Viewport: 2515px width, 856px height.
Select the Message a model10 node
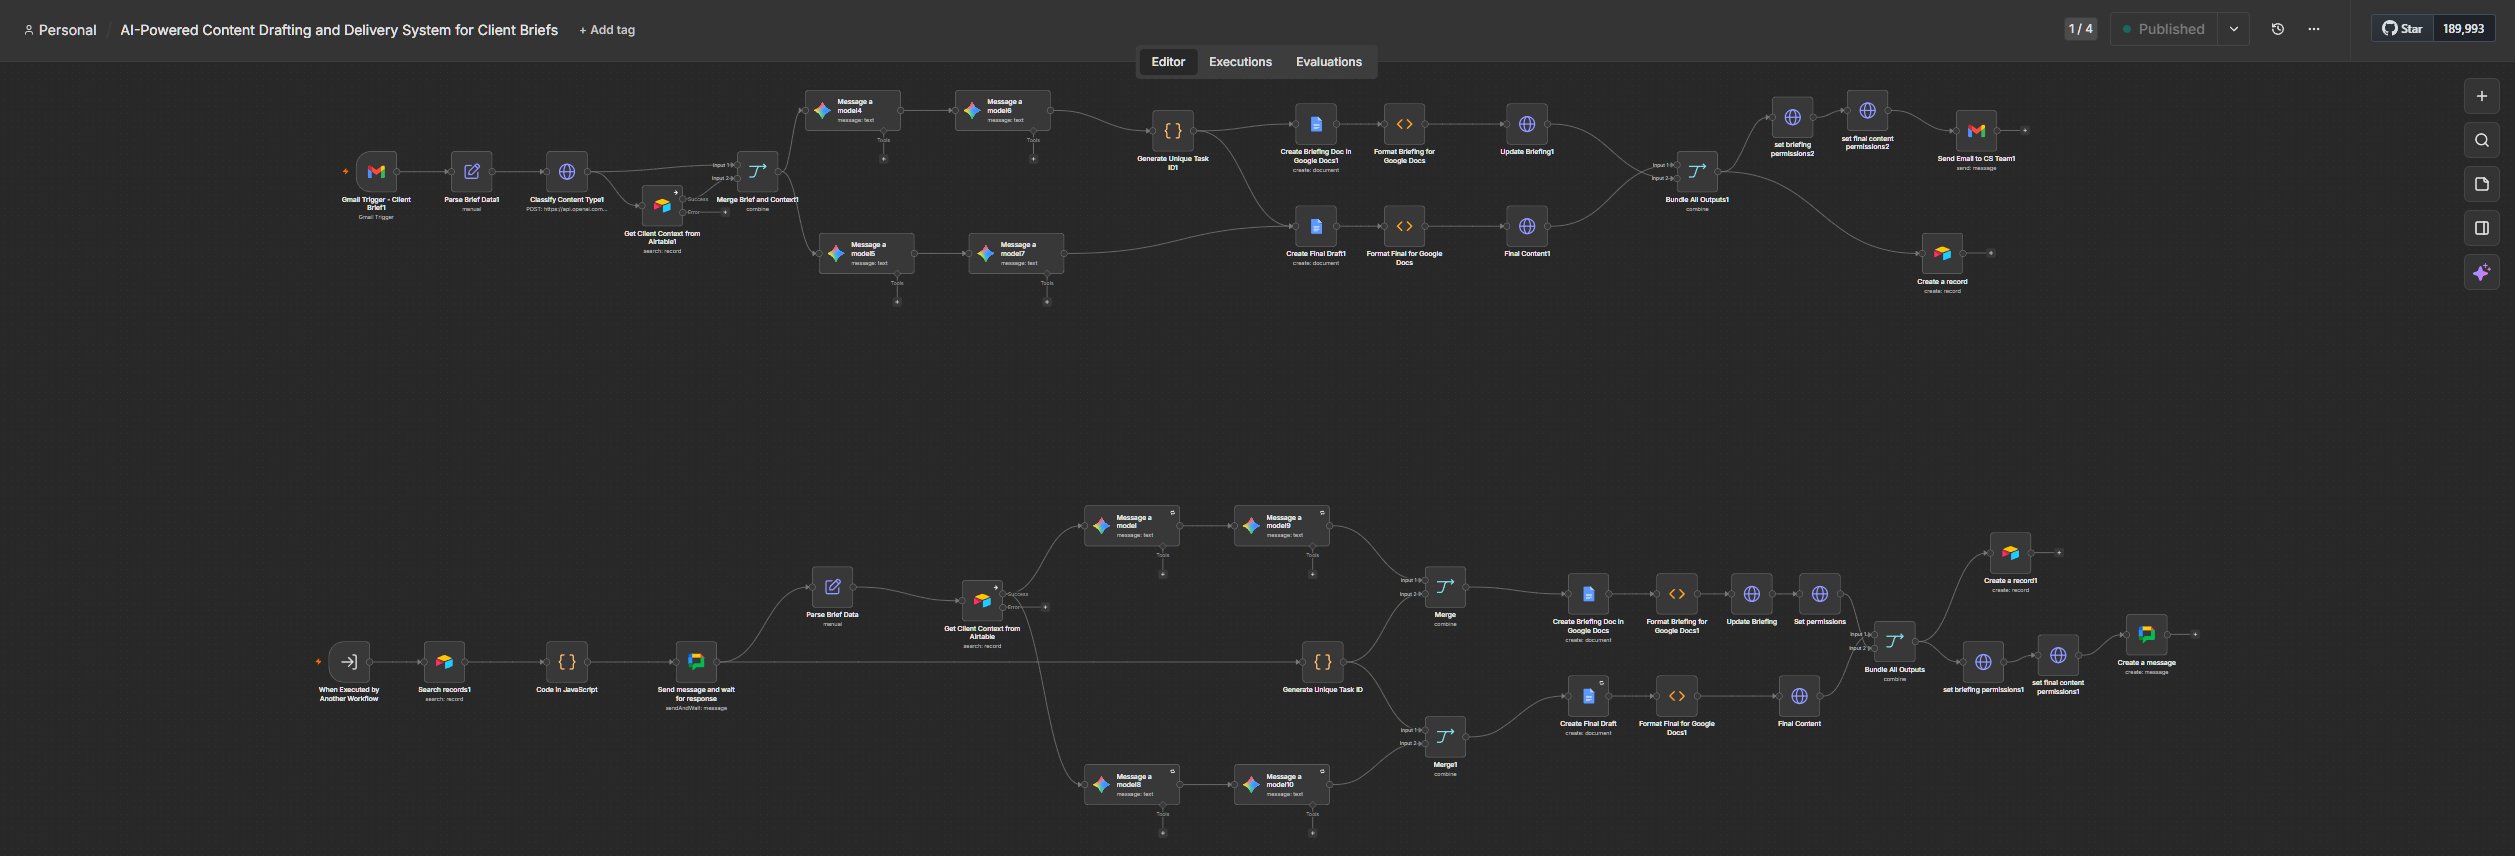pyautogui.click(x=1282, y=785)
